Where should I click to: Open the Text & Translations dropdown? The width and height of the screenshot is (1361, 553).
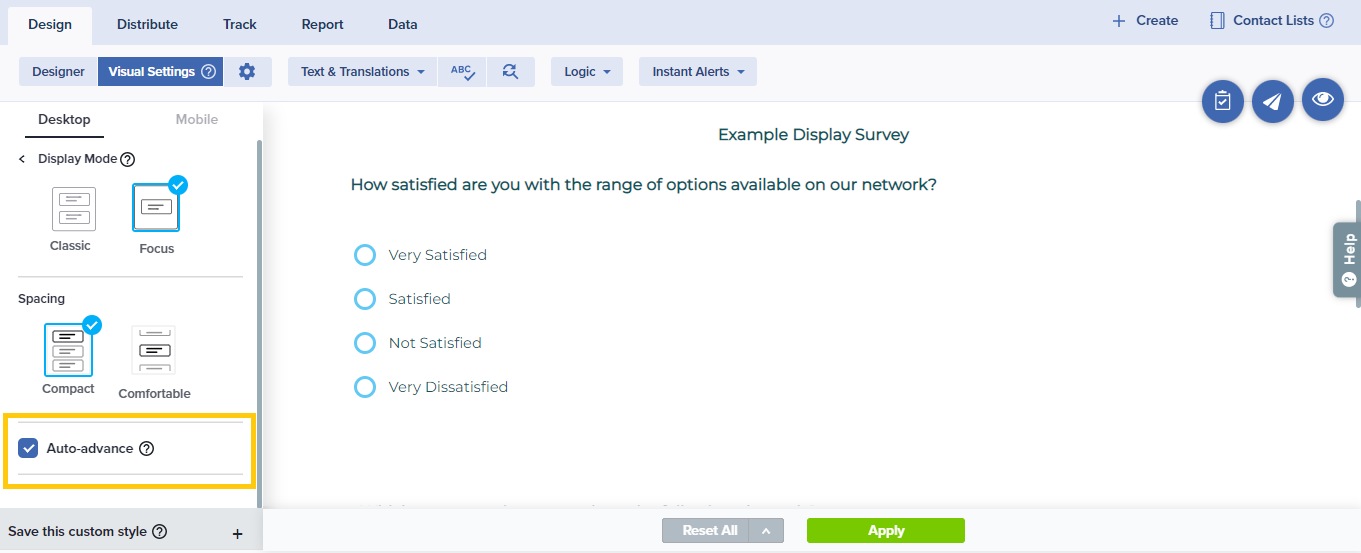(362, 71)
